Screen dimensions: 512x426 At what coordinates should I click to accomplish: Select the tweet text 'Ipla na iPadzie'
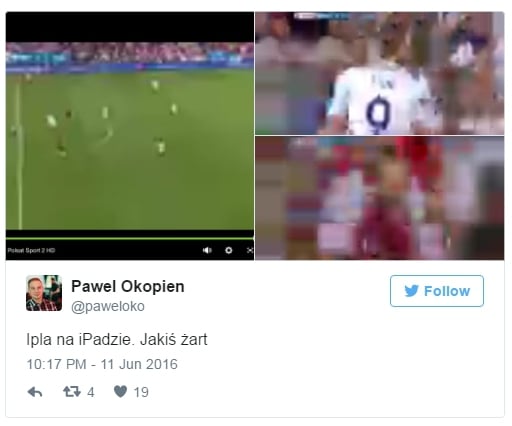point(80,340)
